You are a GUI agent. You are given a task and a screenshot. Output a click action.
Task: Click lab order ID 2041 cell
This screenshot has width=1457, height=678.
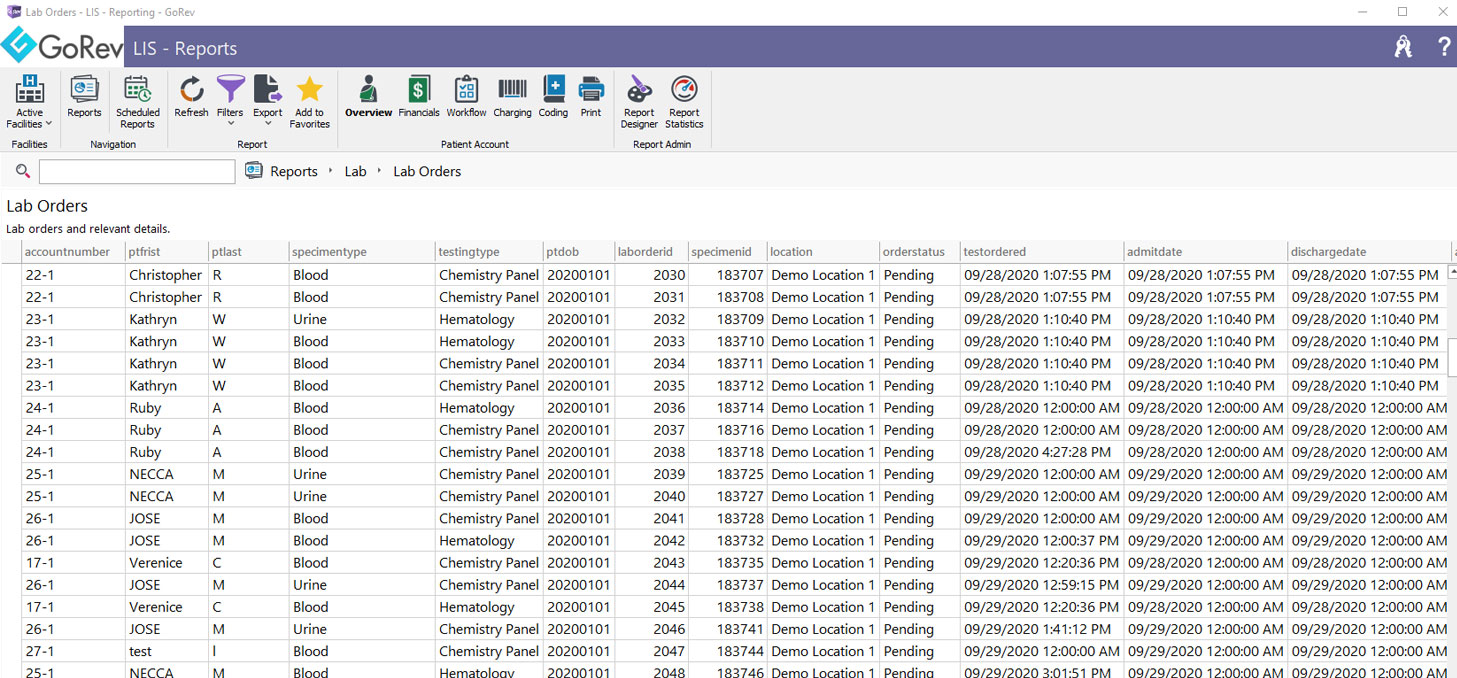click(x=652, y=518)
